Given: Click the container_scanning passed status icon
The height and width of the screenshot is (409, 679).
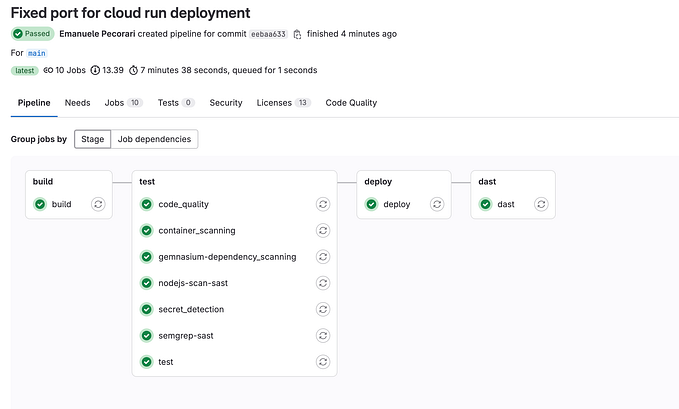Looking at the screenshot, I should (147, 230).
